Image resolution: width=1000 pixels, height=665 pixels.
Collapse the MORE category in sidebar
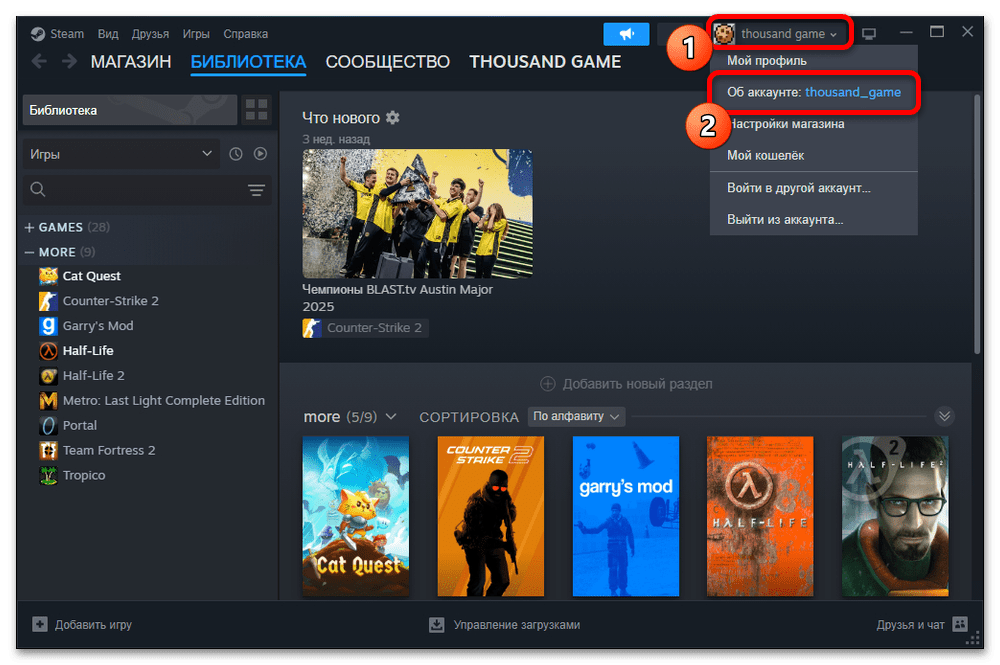tap(29, 252)
